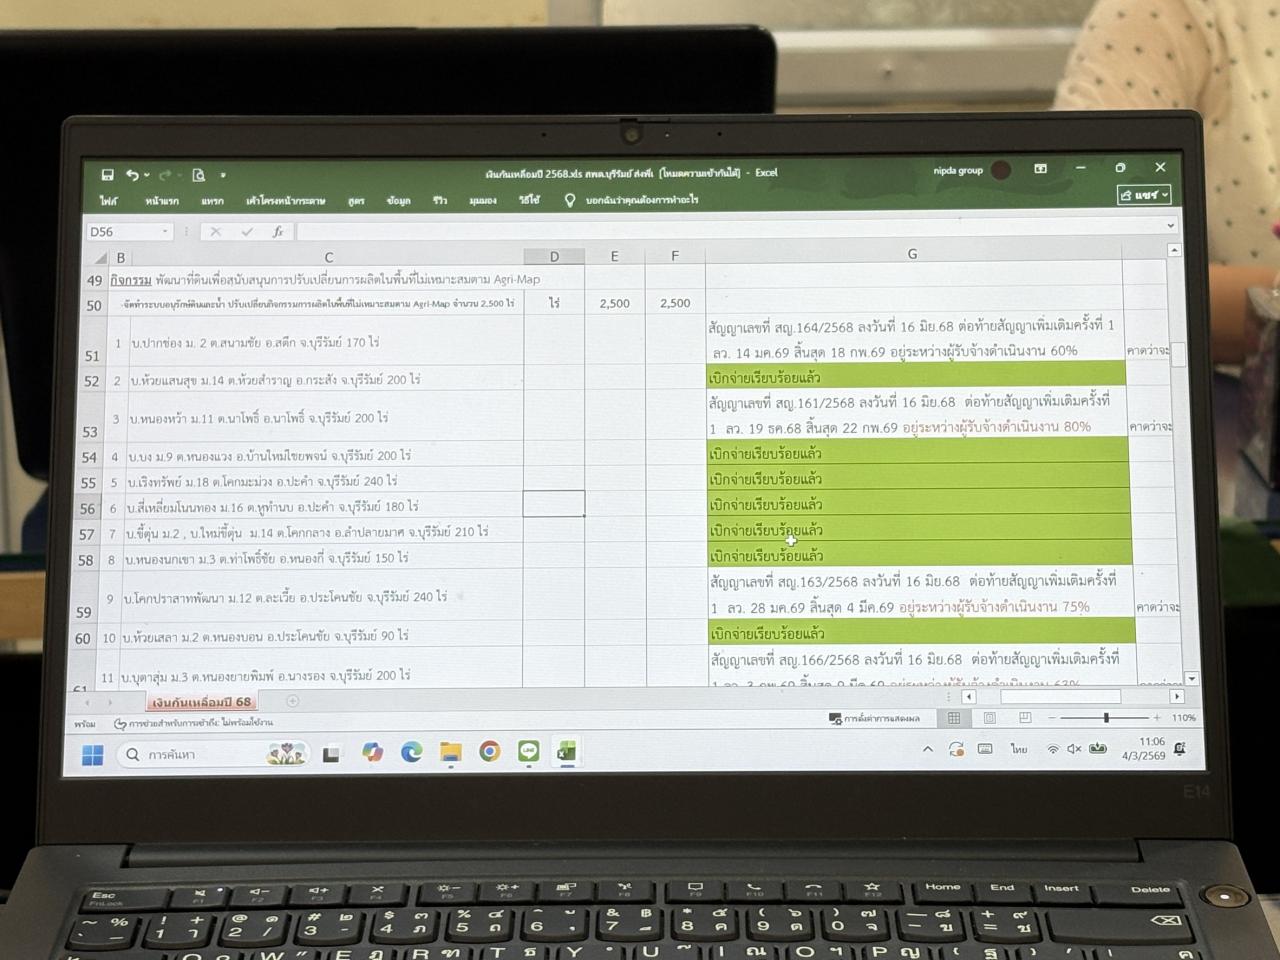Open the Name Box dropdown arrow
The height and width of the screenshot is (960, 1280).
click(x=165, y=232)
